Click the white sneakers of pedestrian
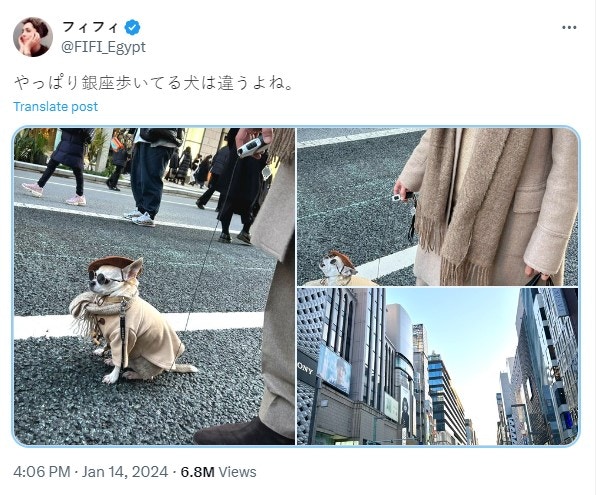 (140, 218)
